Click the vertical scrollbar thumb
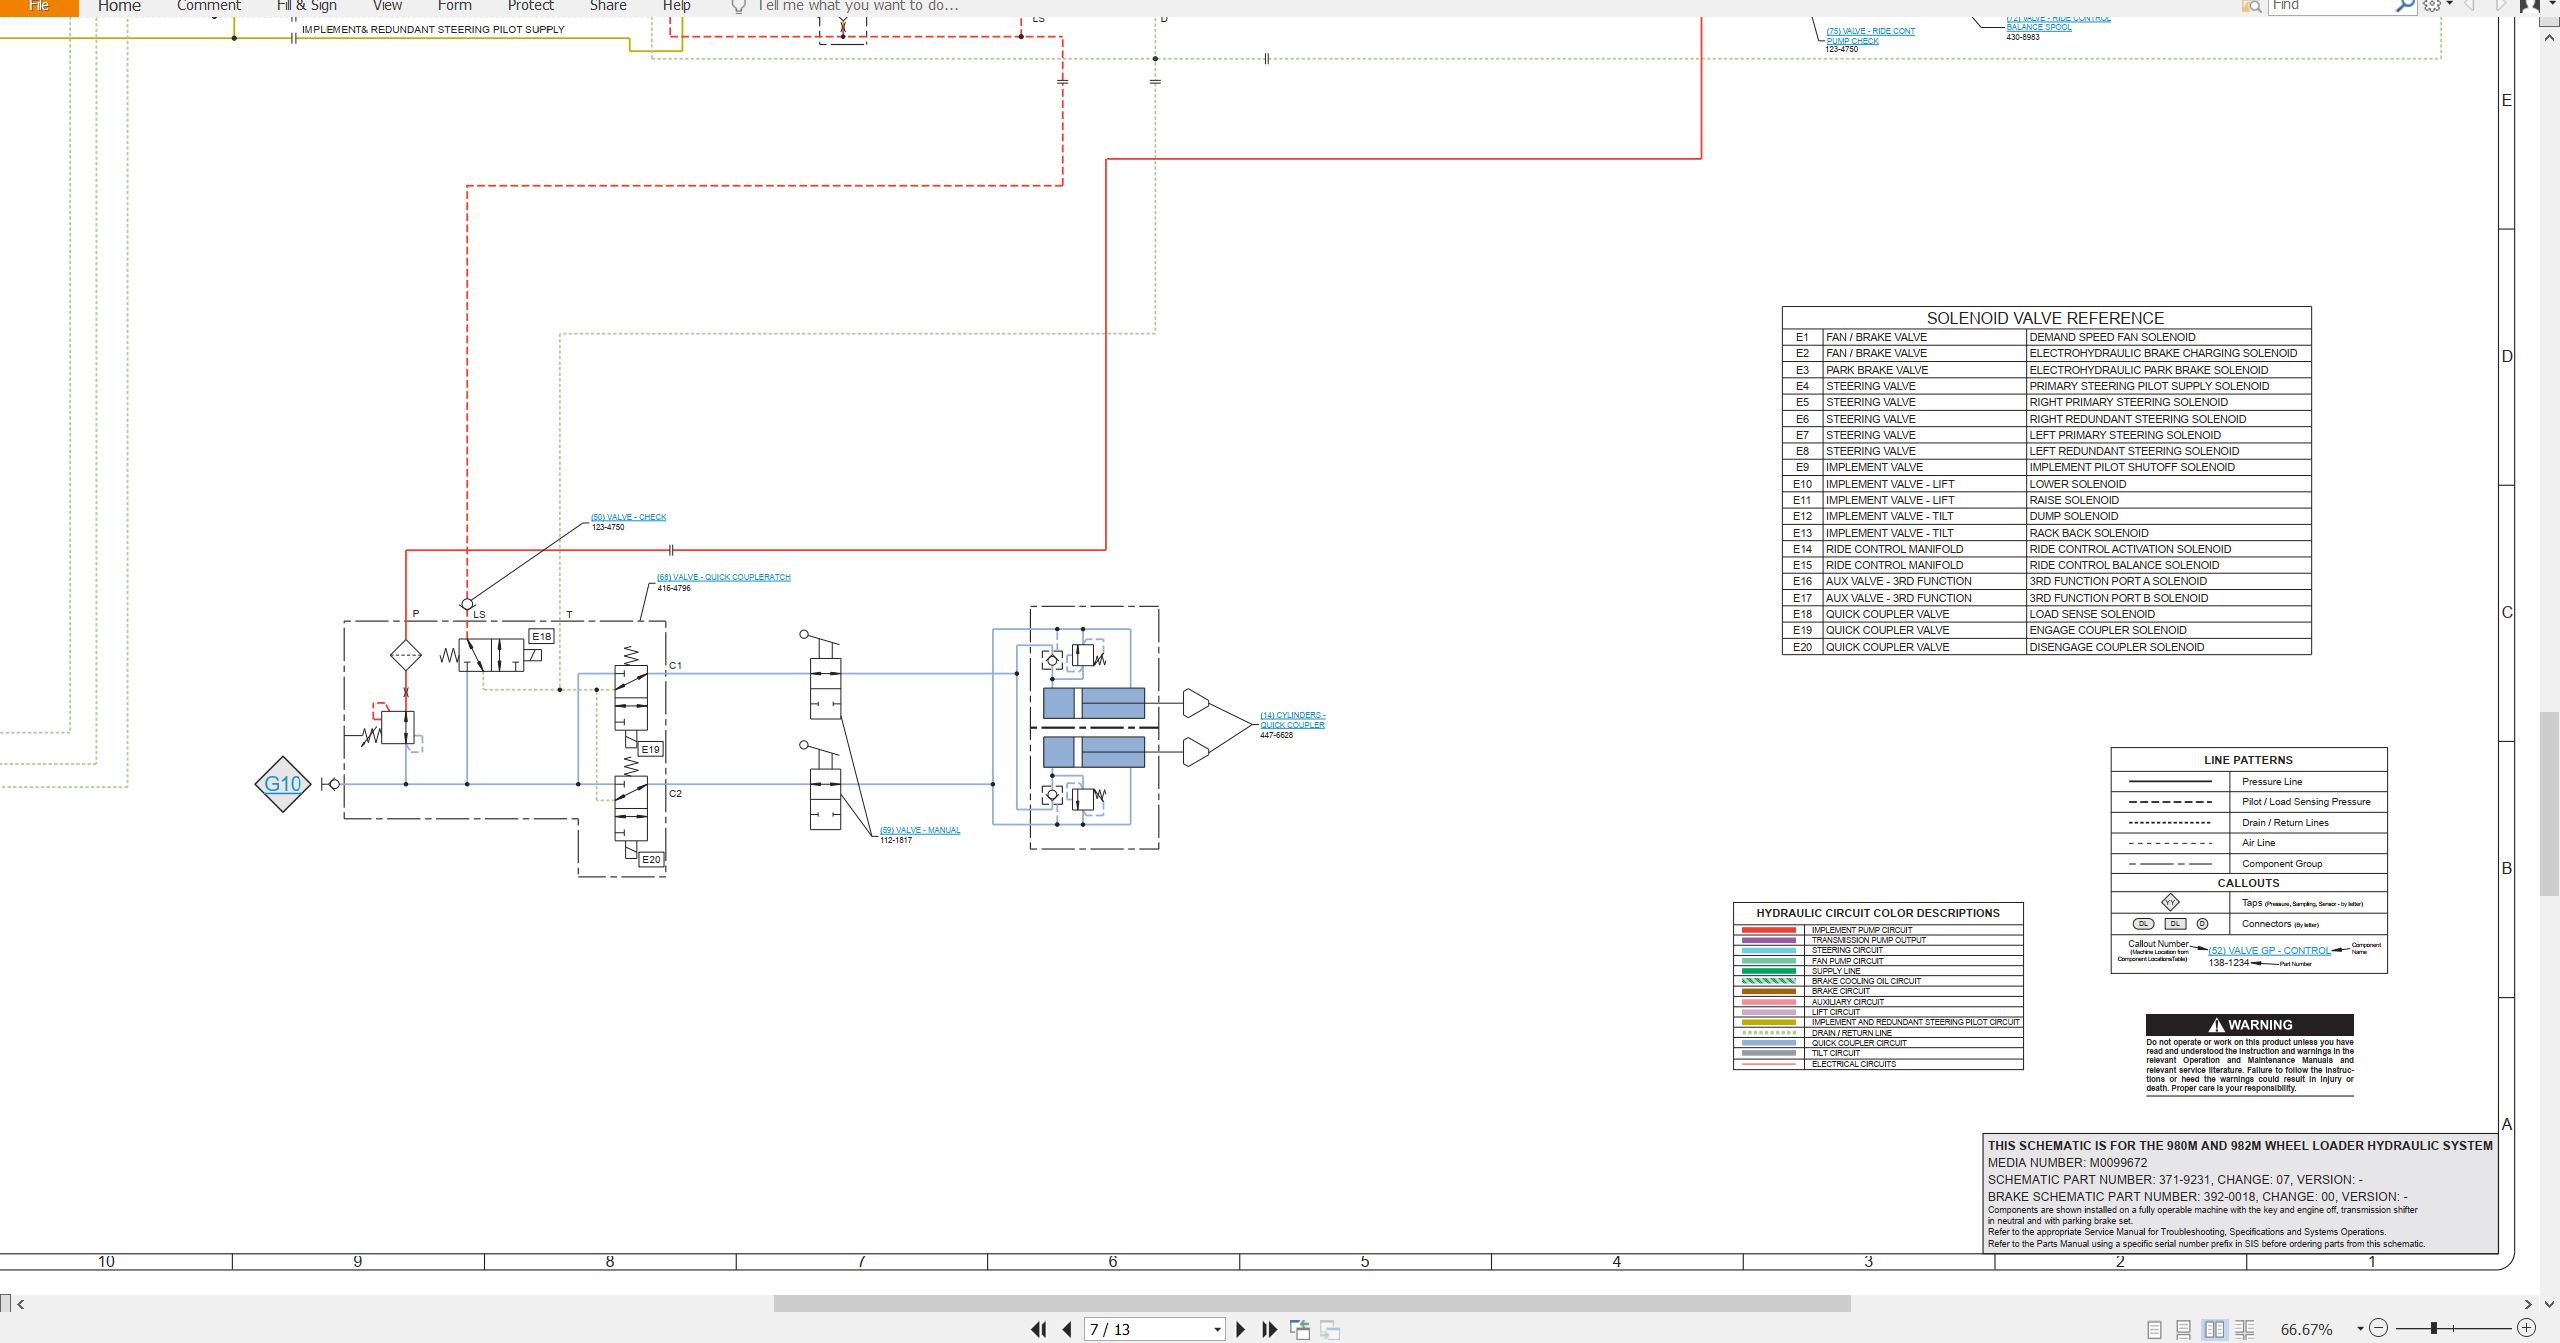 pyautogui.click(x=2549, y=803)
